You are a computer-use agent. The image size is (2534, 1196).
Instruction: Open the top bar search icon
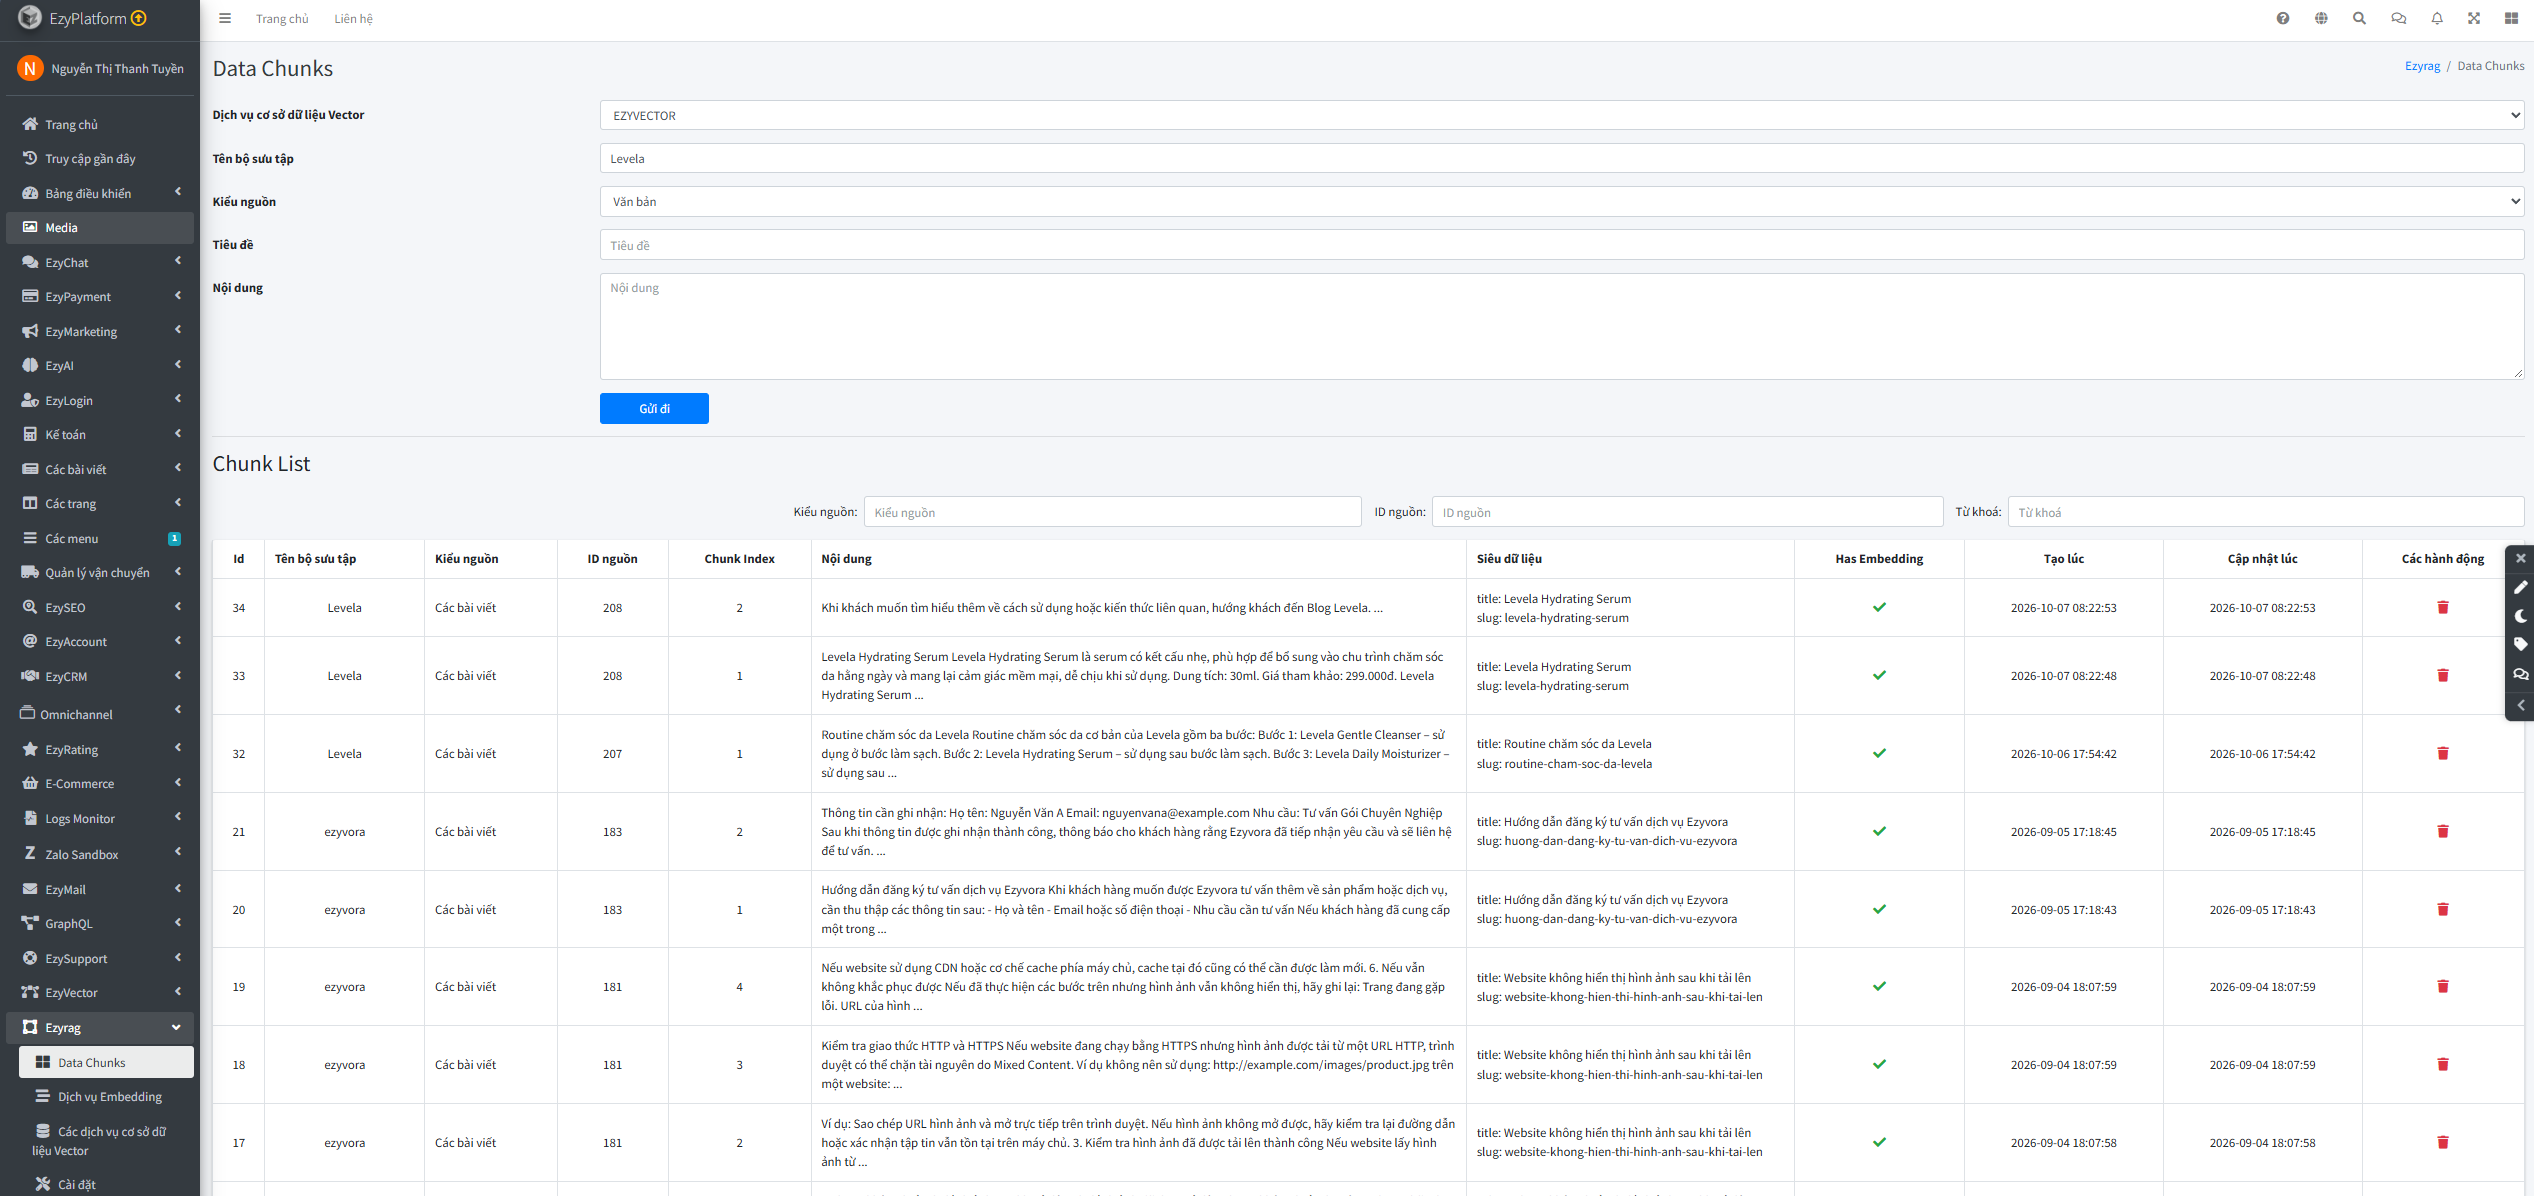[2359, 18]
